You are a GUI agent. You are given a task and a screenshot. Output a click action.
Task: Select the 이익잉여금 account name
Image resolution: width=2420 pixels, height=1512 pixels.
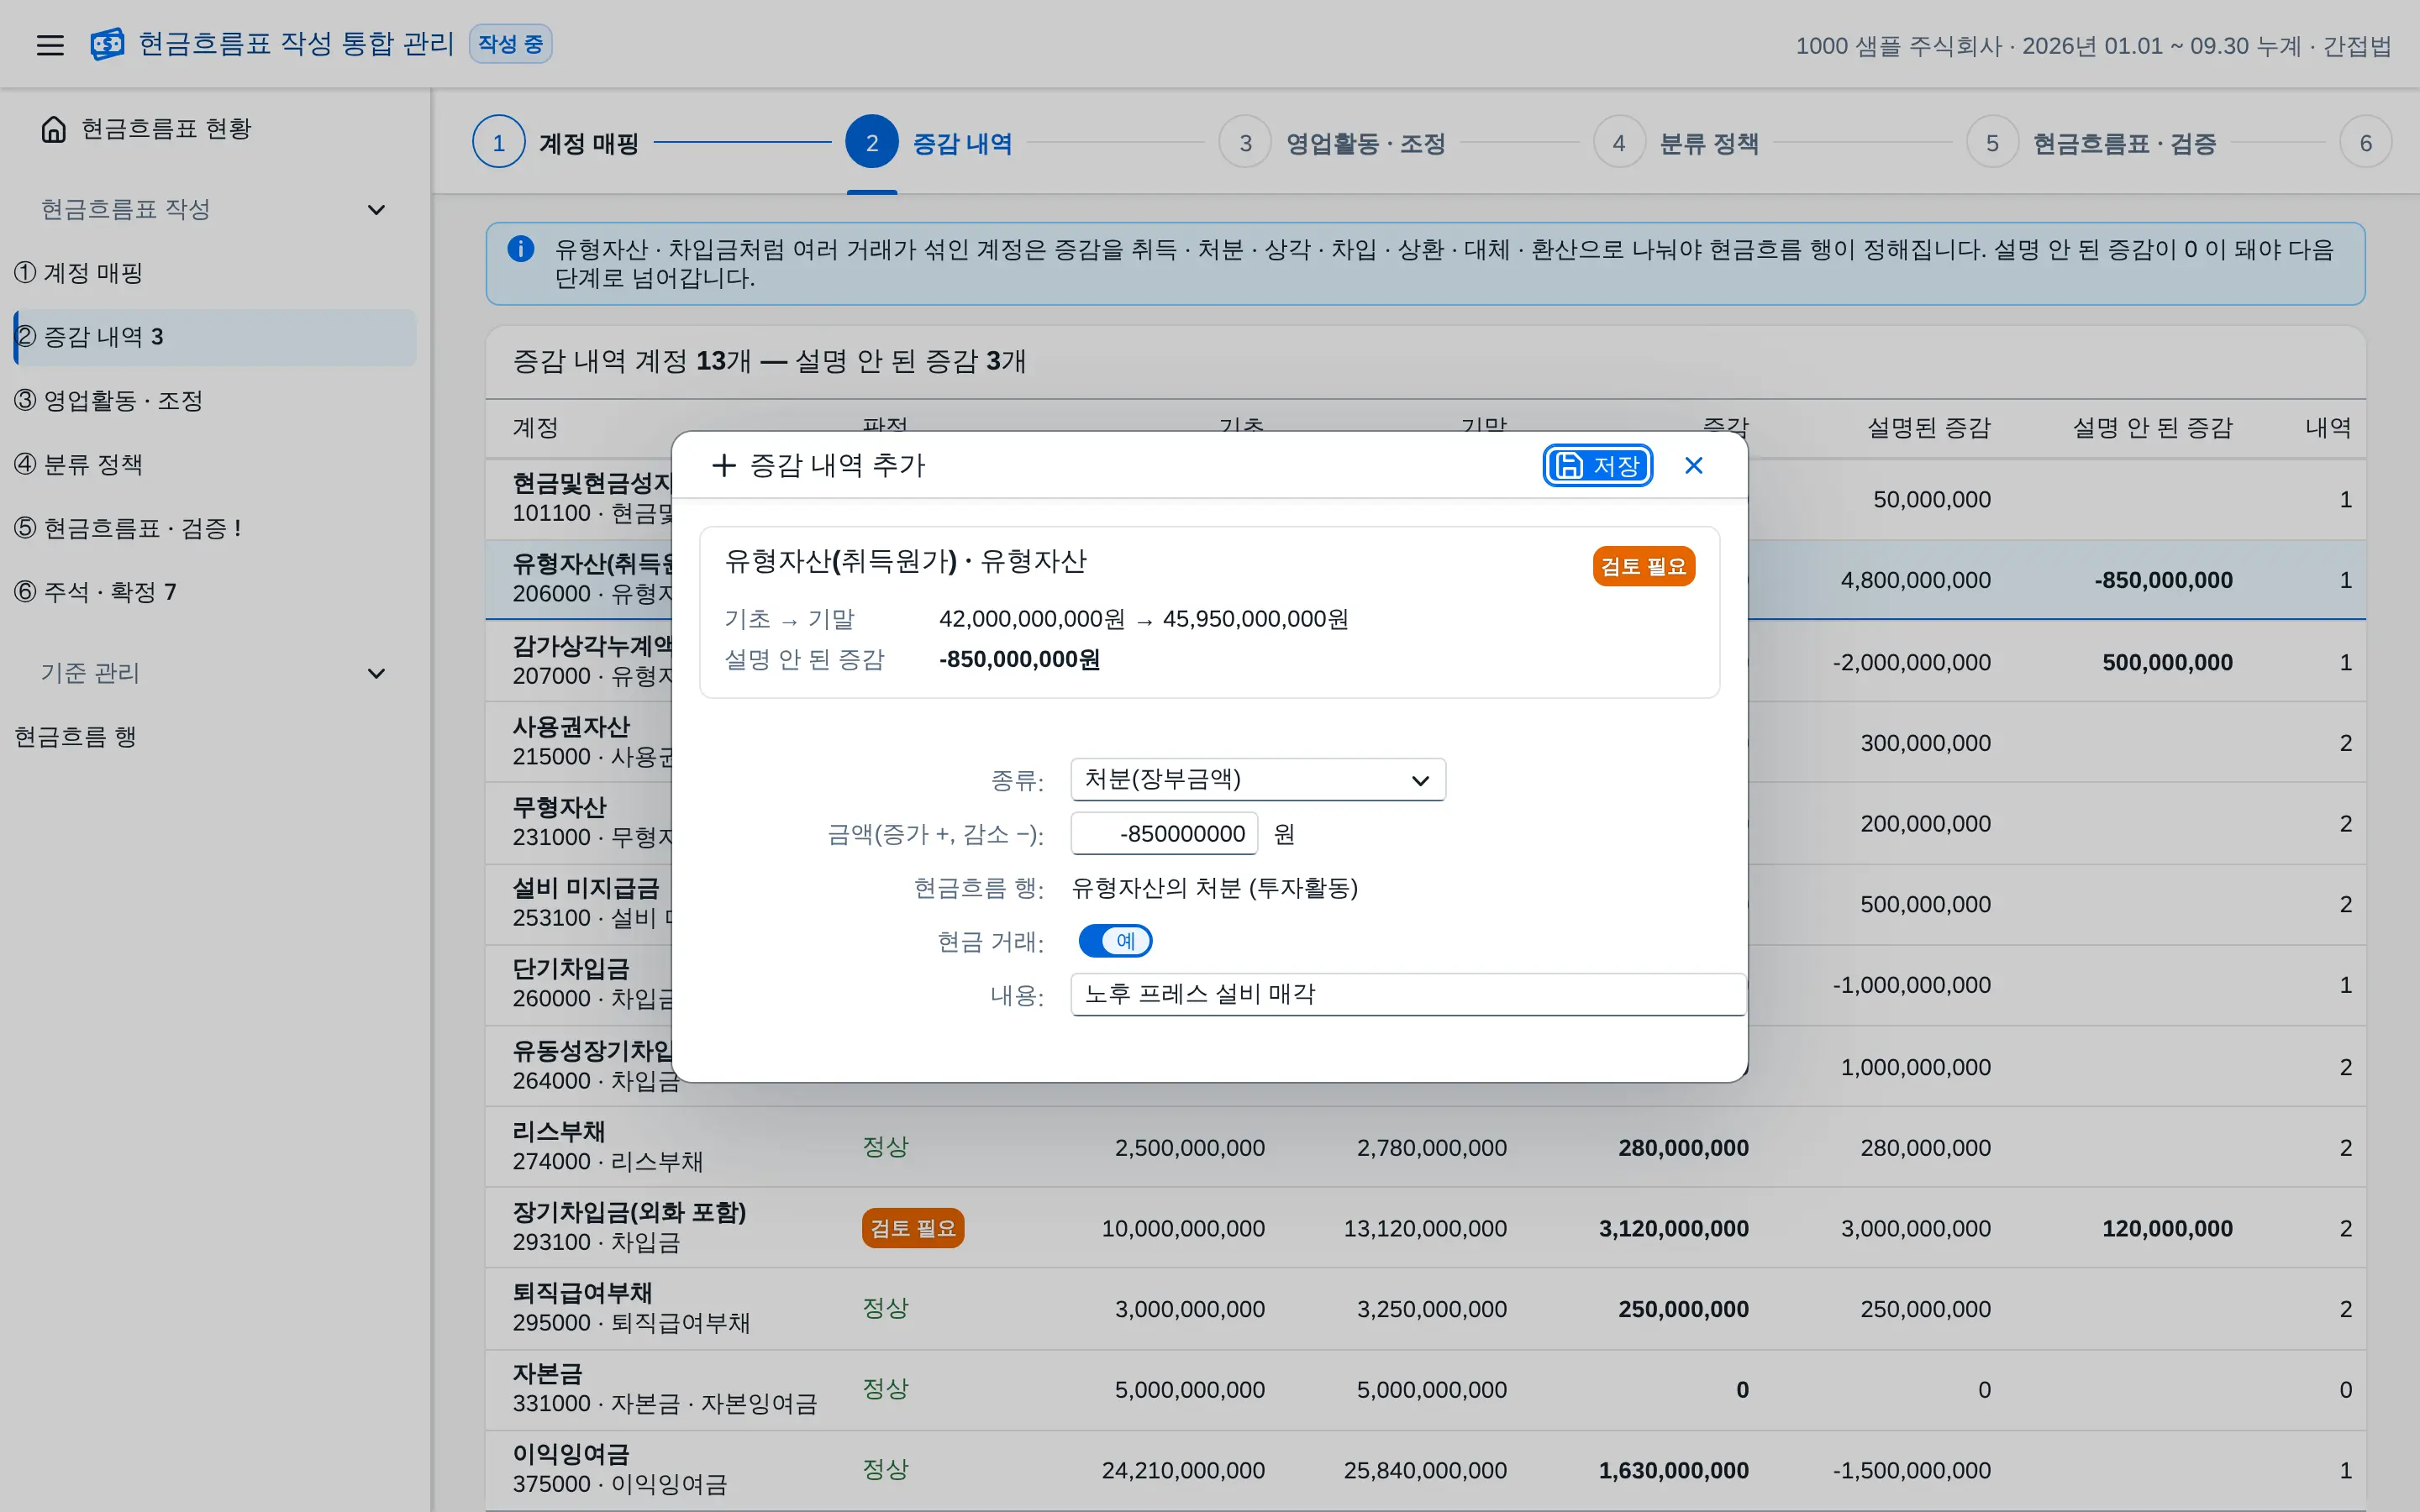[x=570, y=1455]
